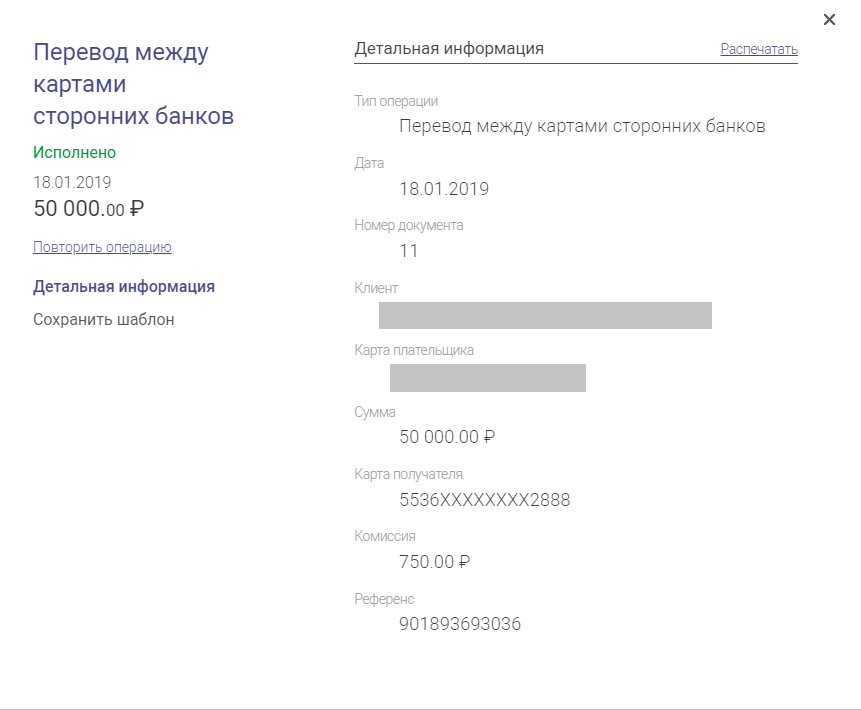Viewport: 861px width, 710px height.
Task: Click the Референс field label
Action: point(384,599)
